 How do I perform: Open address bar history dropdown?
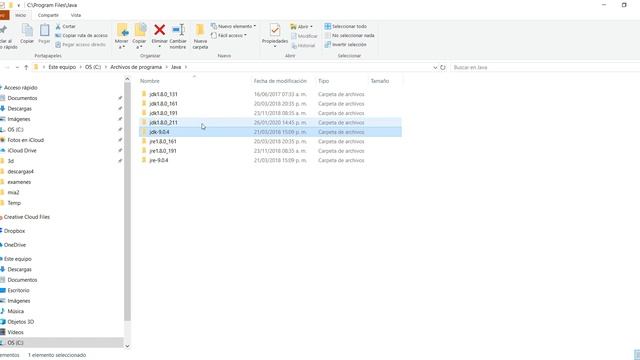[435, 67]
